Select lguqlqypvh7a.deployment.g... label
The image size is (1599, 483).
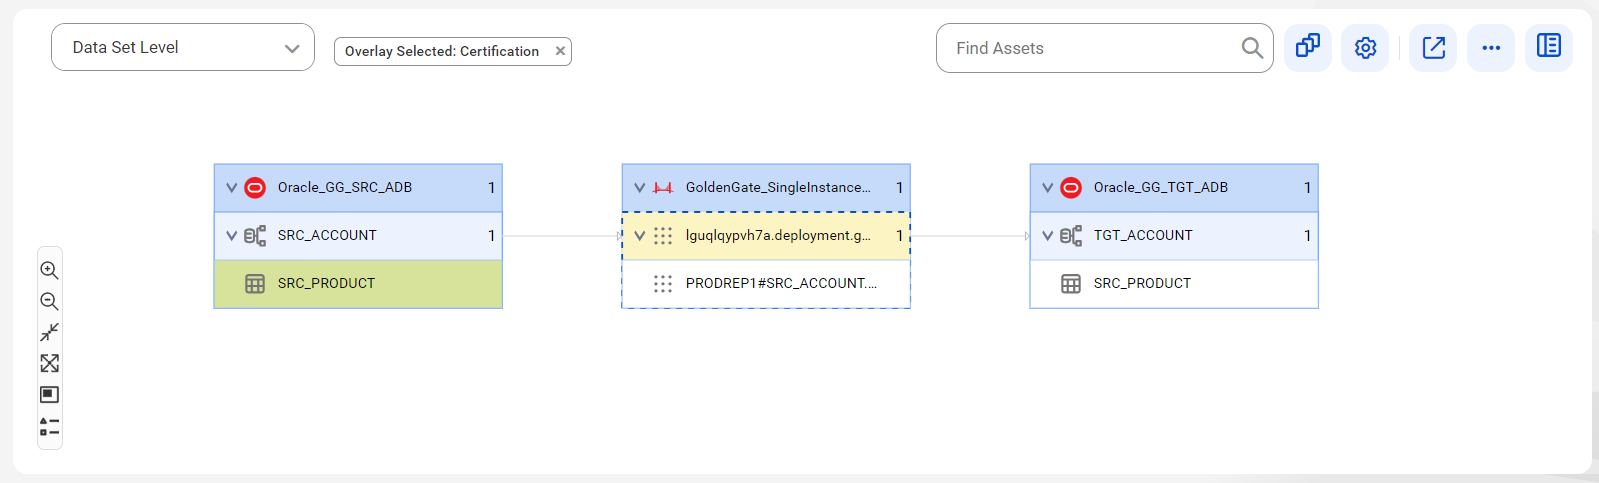778,235
